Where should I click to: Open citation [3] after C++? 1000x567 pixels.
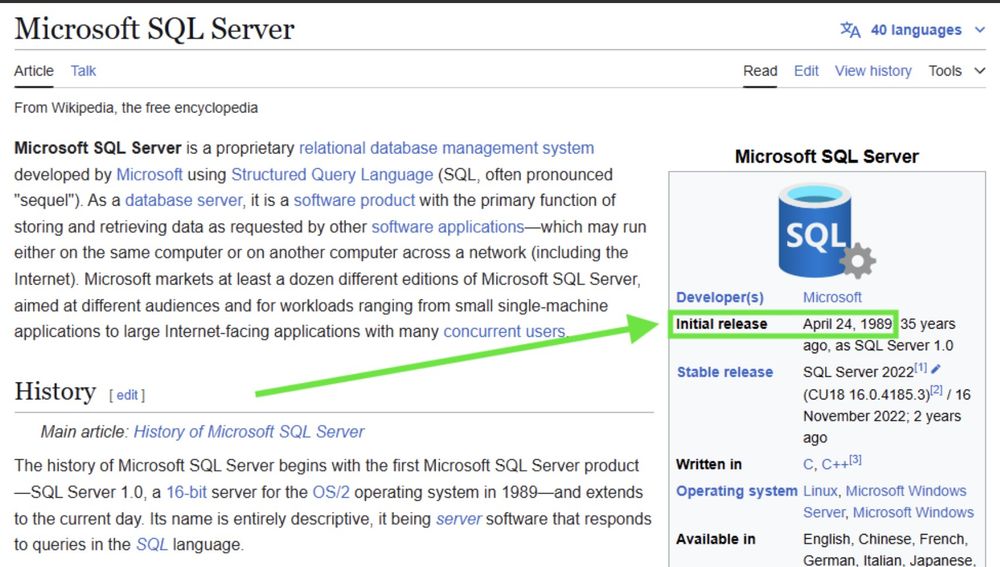(855, 459)
